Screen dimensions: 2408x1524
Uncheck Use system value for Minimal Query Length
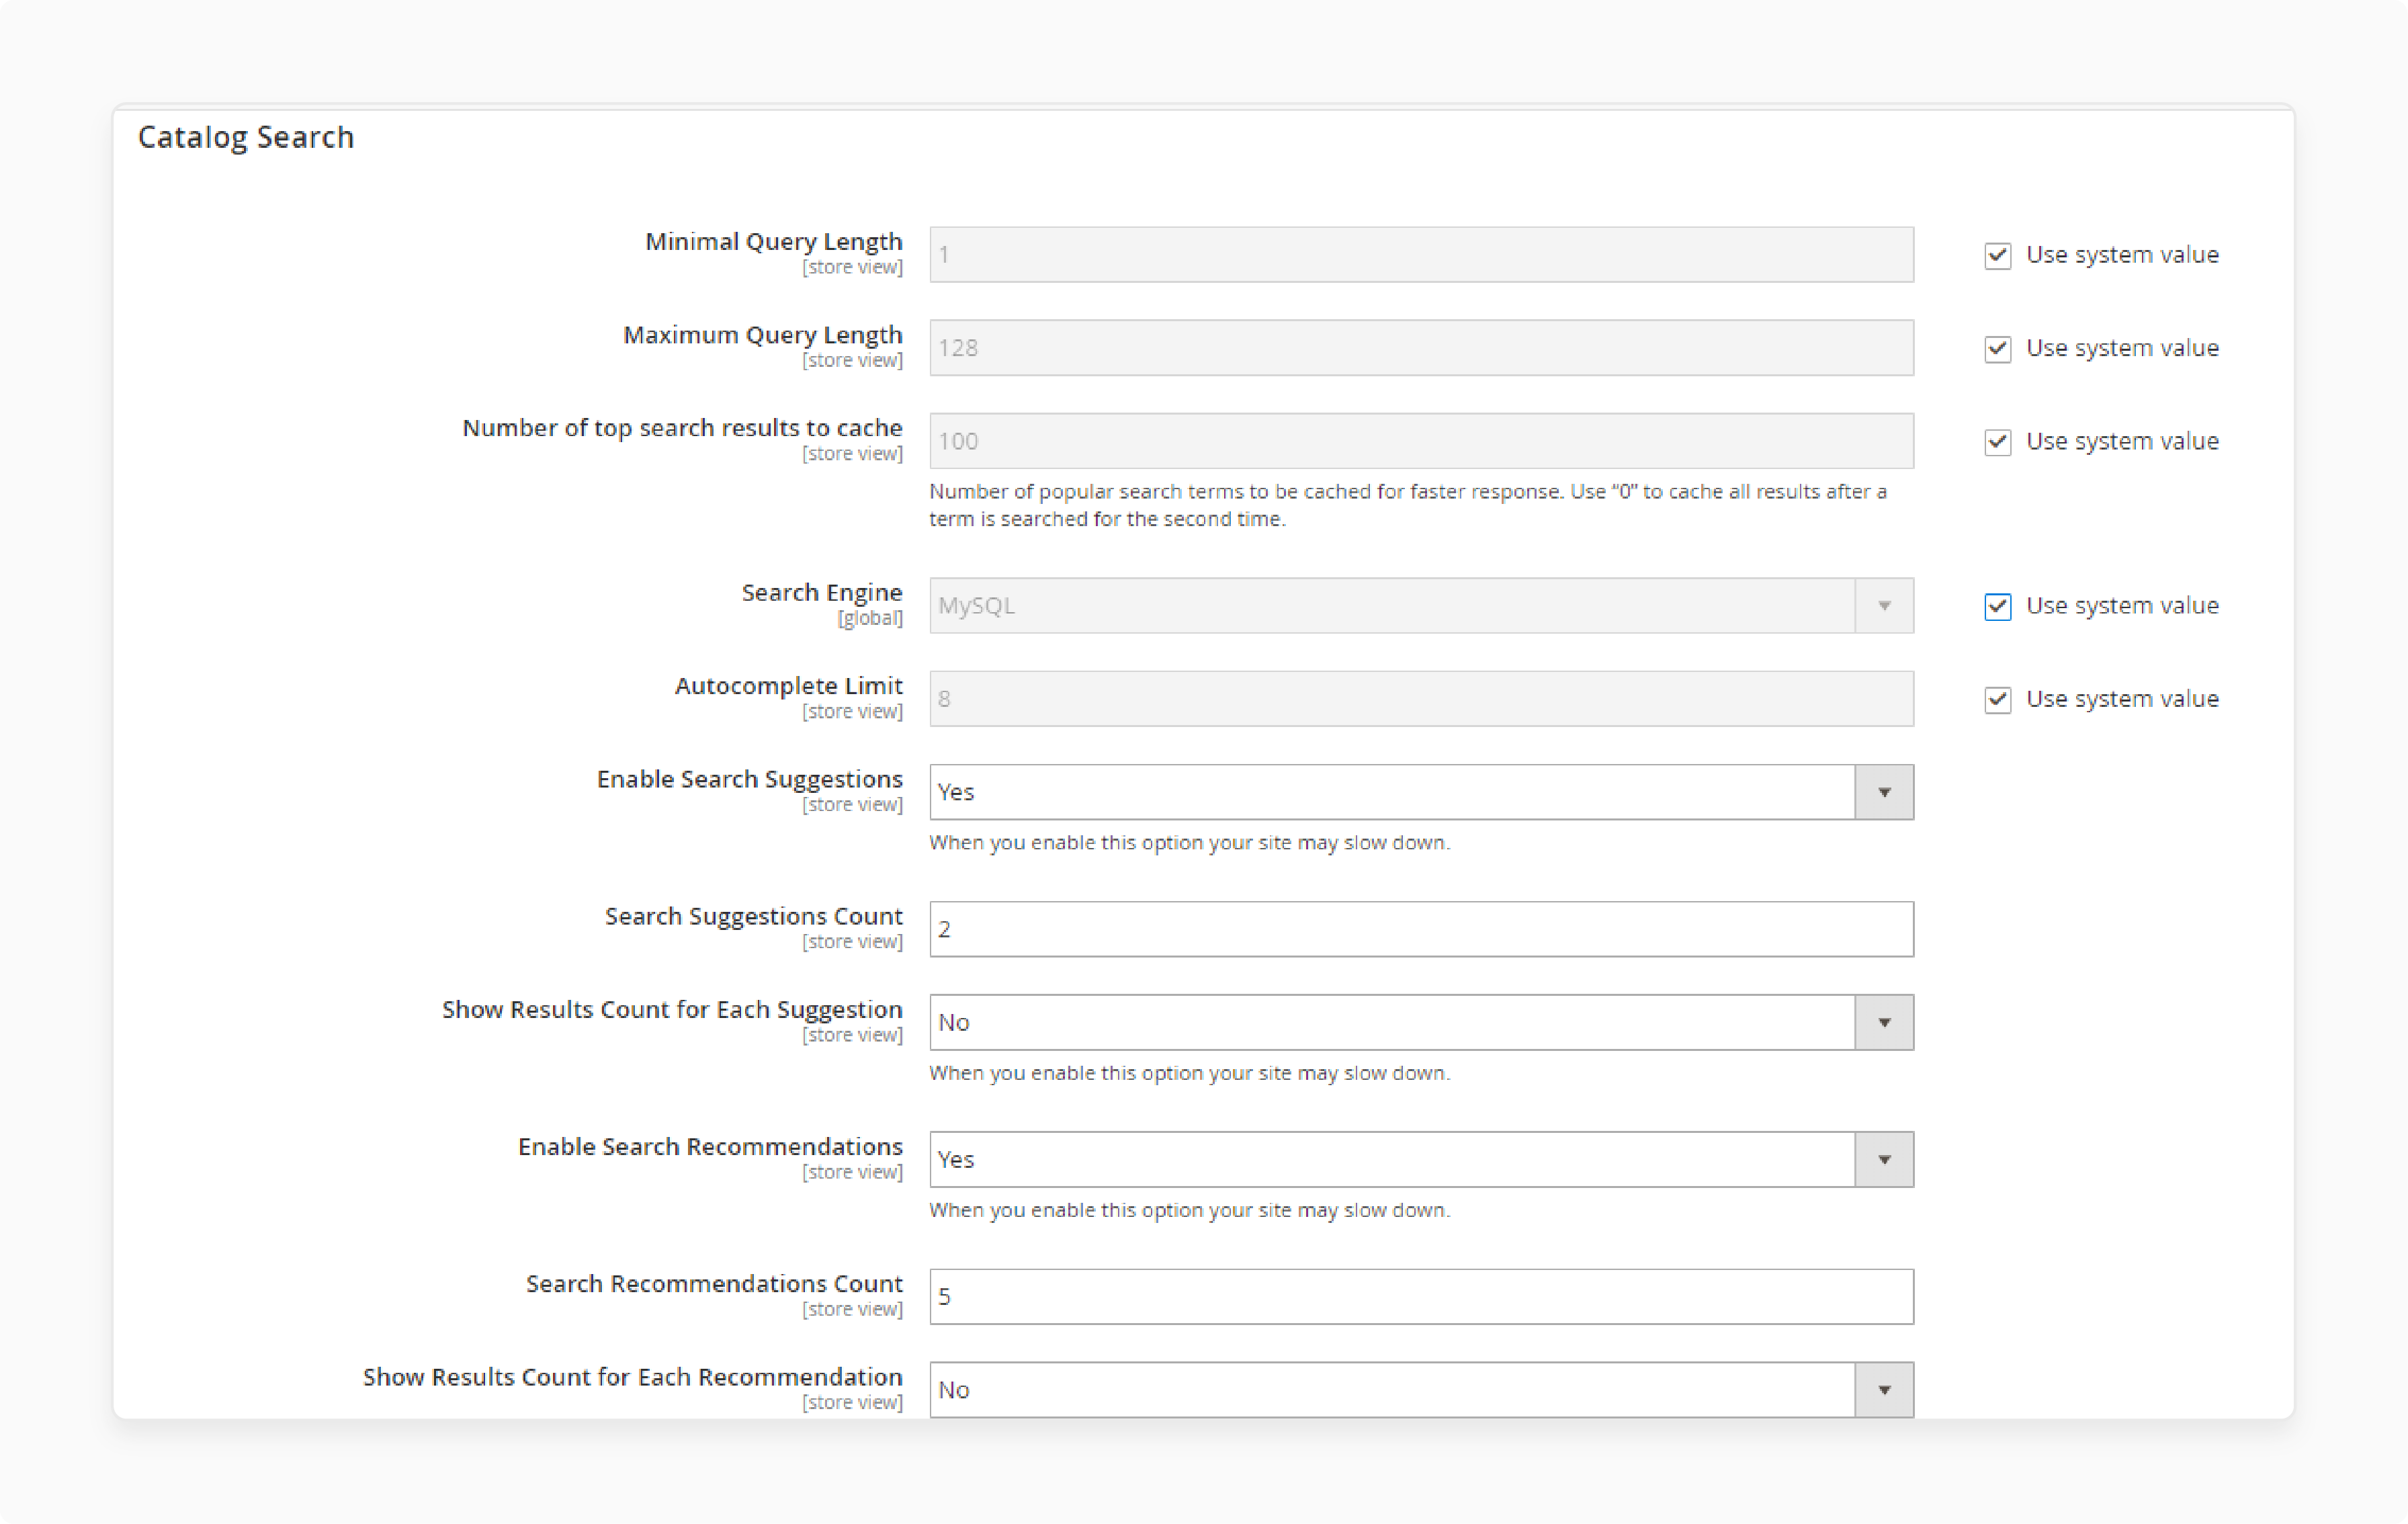coord(1997,255)
